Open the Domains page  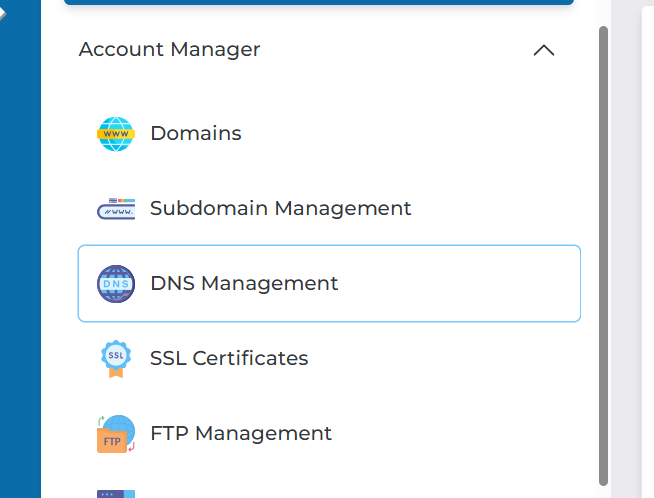pyautogui.click(x=196, y=134)
